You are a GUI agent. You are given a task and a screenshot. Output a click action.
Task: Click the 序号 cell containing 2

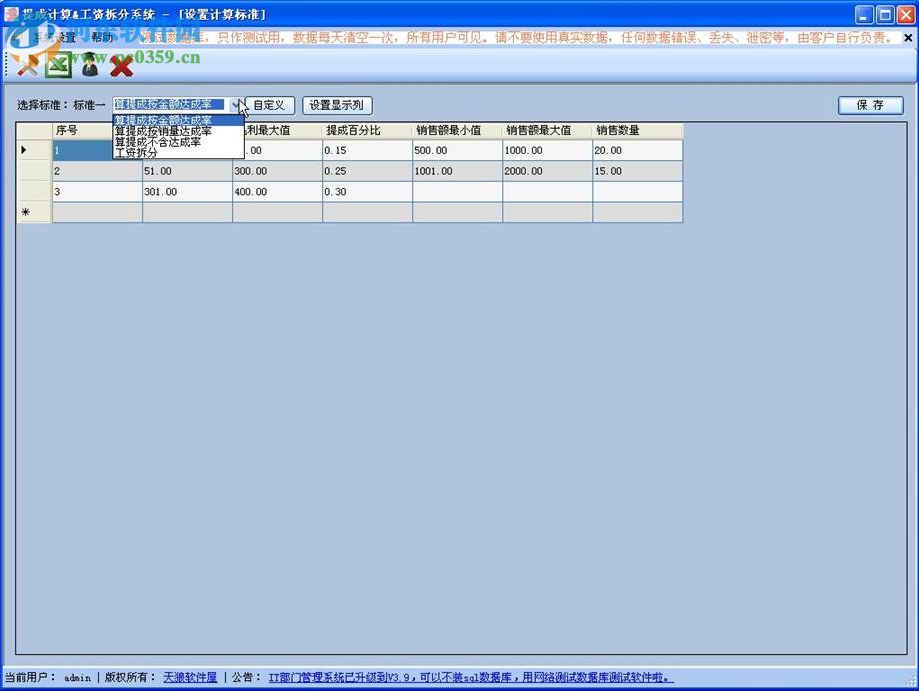point(97,171)
